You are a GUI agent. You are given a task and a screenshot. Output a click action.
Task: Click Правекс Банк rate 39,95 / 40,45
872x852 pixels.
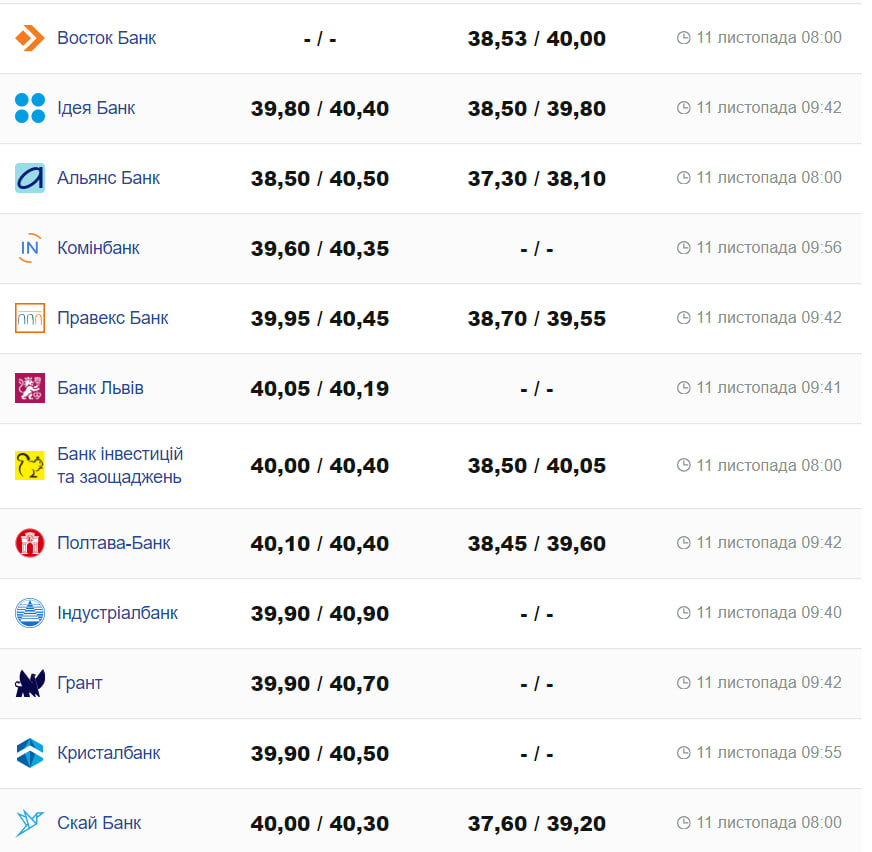320,319
